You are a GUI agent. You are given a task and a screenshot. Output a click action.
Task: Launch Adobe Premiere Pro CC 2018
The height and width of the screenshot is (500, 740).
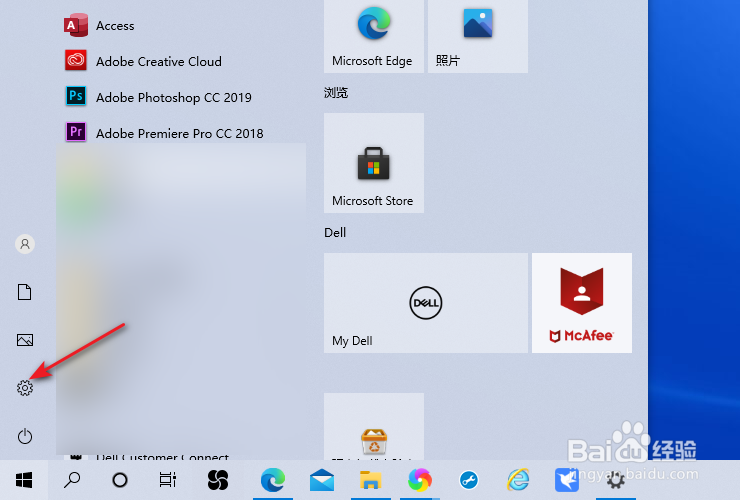(164, 133)
